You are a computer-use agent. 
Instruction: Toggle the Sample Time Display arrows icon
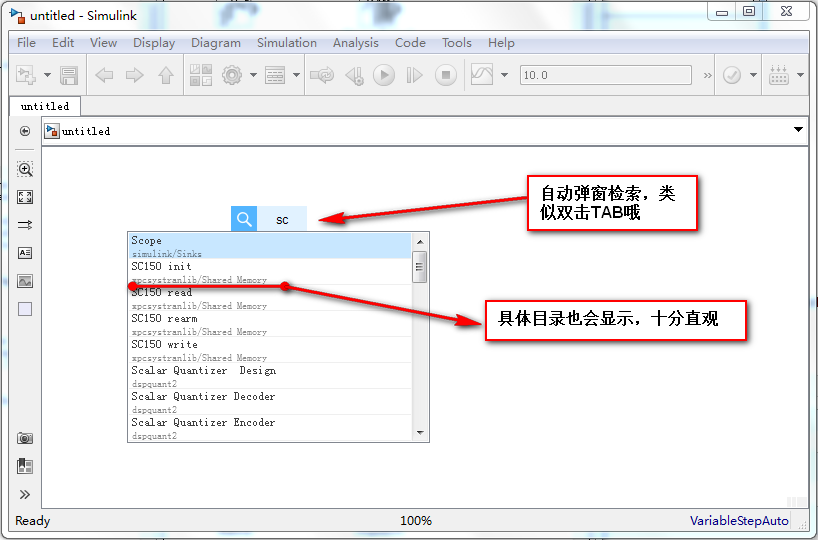pyautogui.click(x=25, y=225)
